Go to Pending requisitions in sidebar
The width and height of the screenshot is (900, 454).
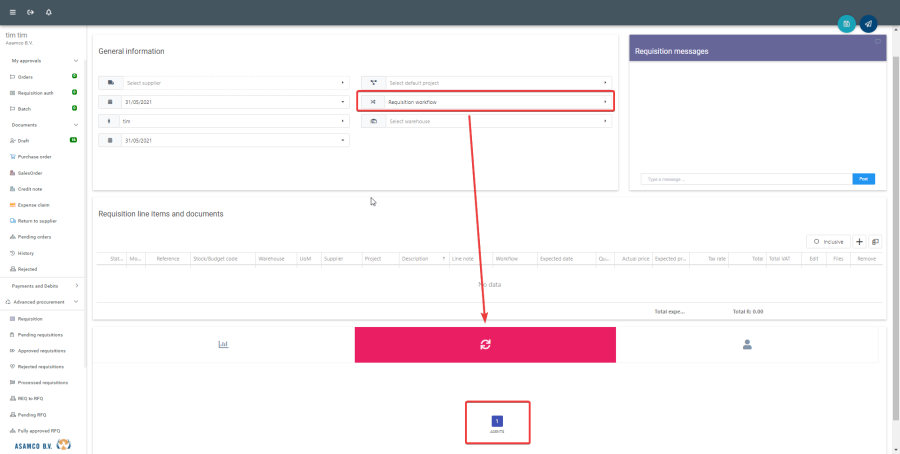coord(41,335)
